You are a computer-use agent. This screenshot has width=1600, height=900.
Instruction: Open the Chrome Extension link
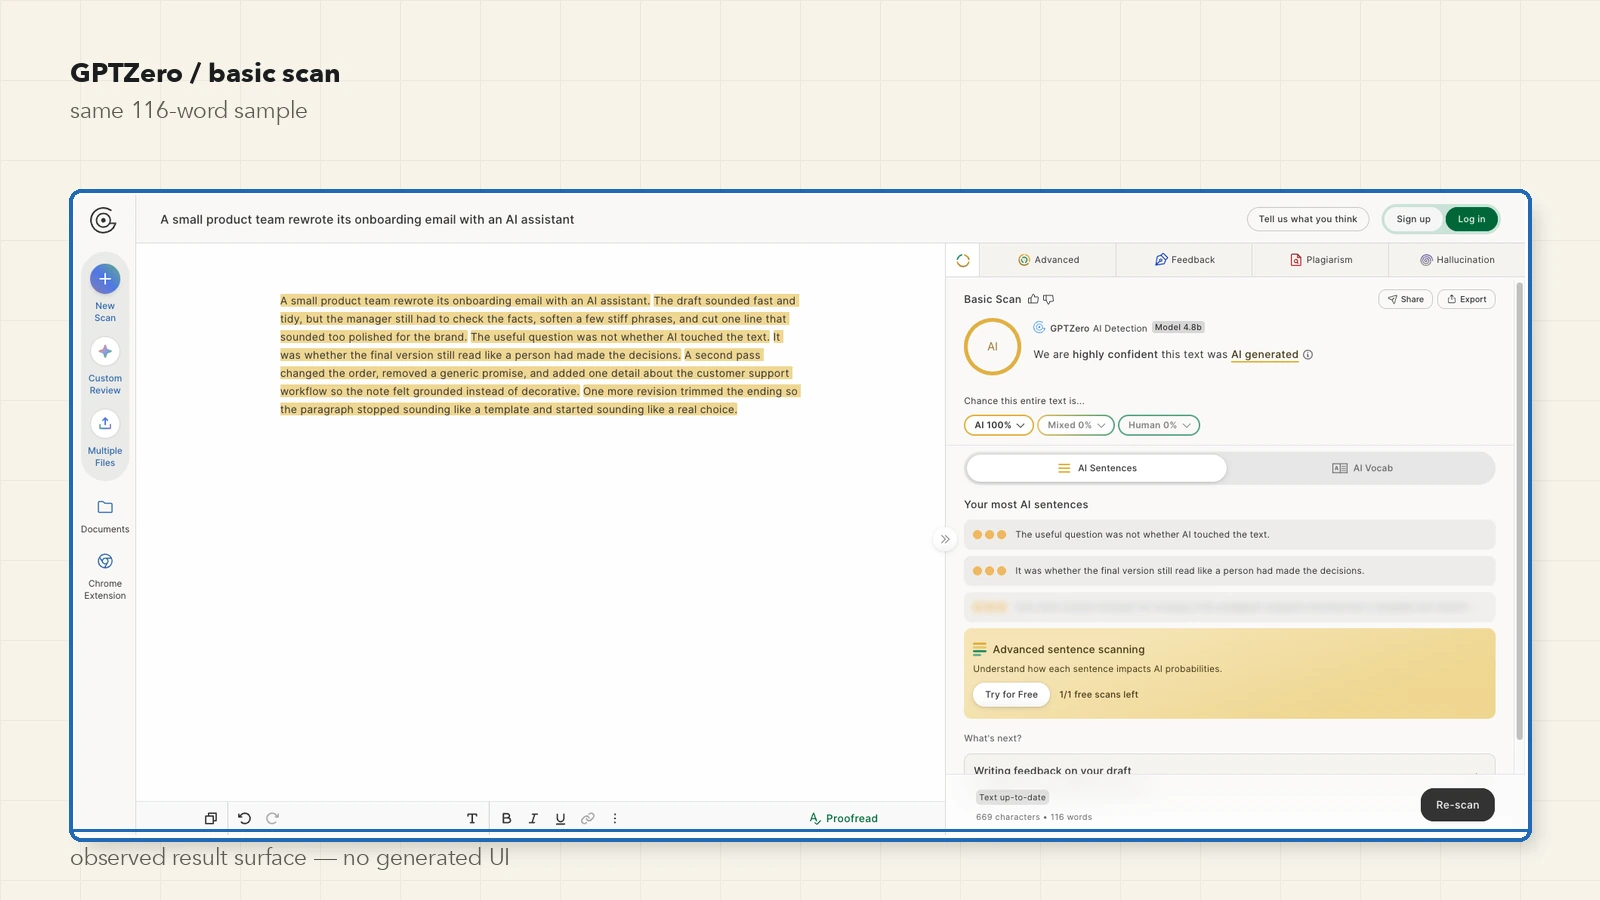point(105,576)
